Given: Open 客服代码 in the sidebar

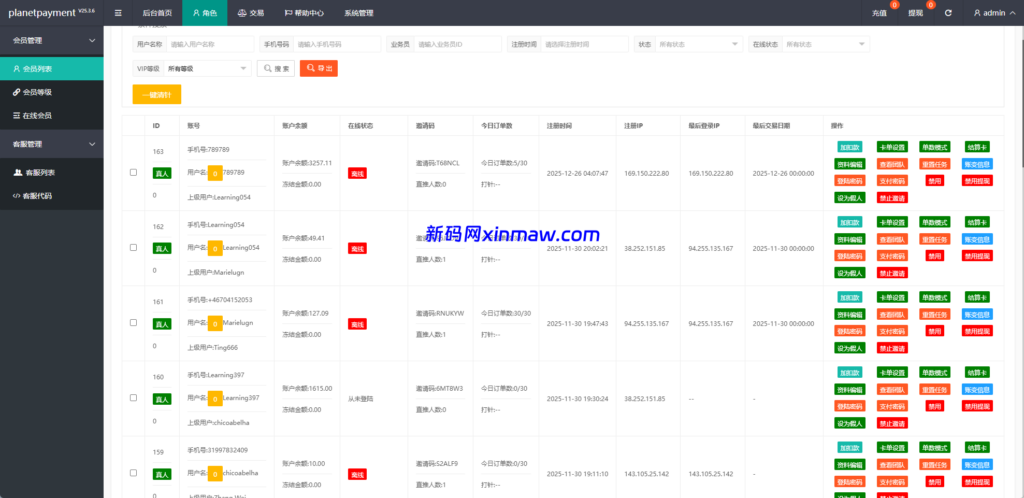Looking at the screenshot, I should [52, 196].
